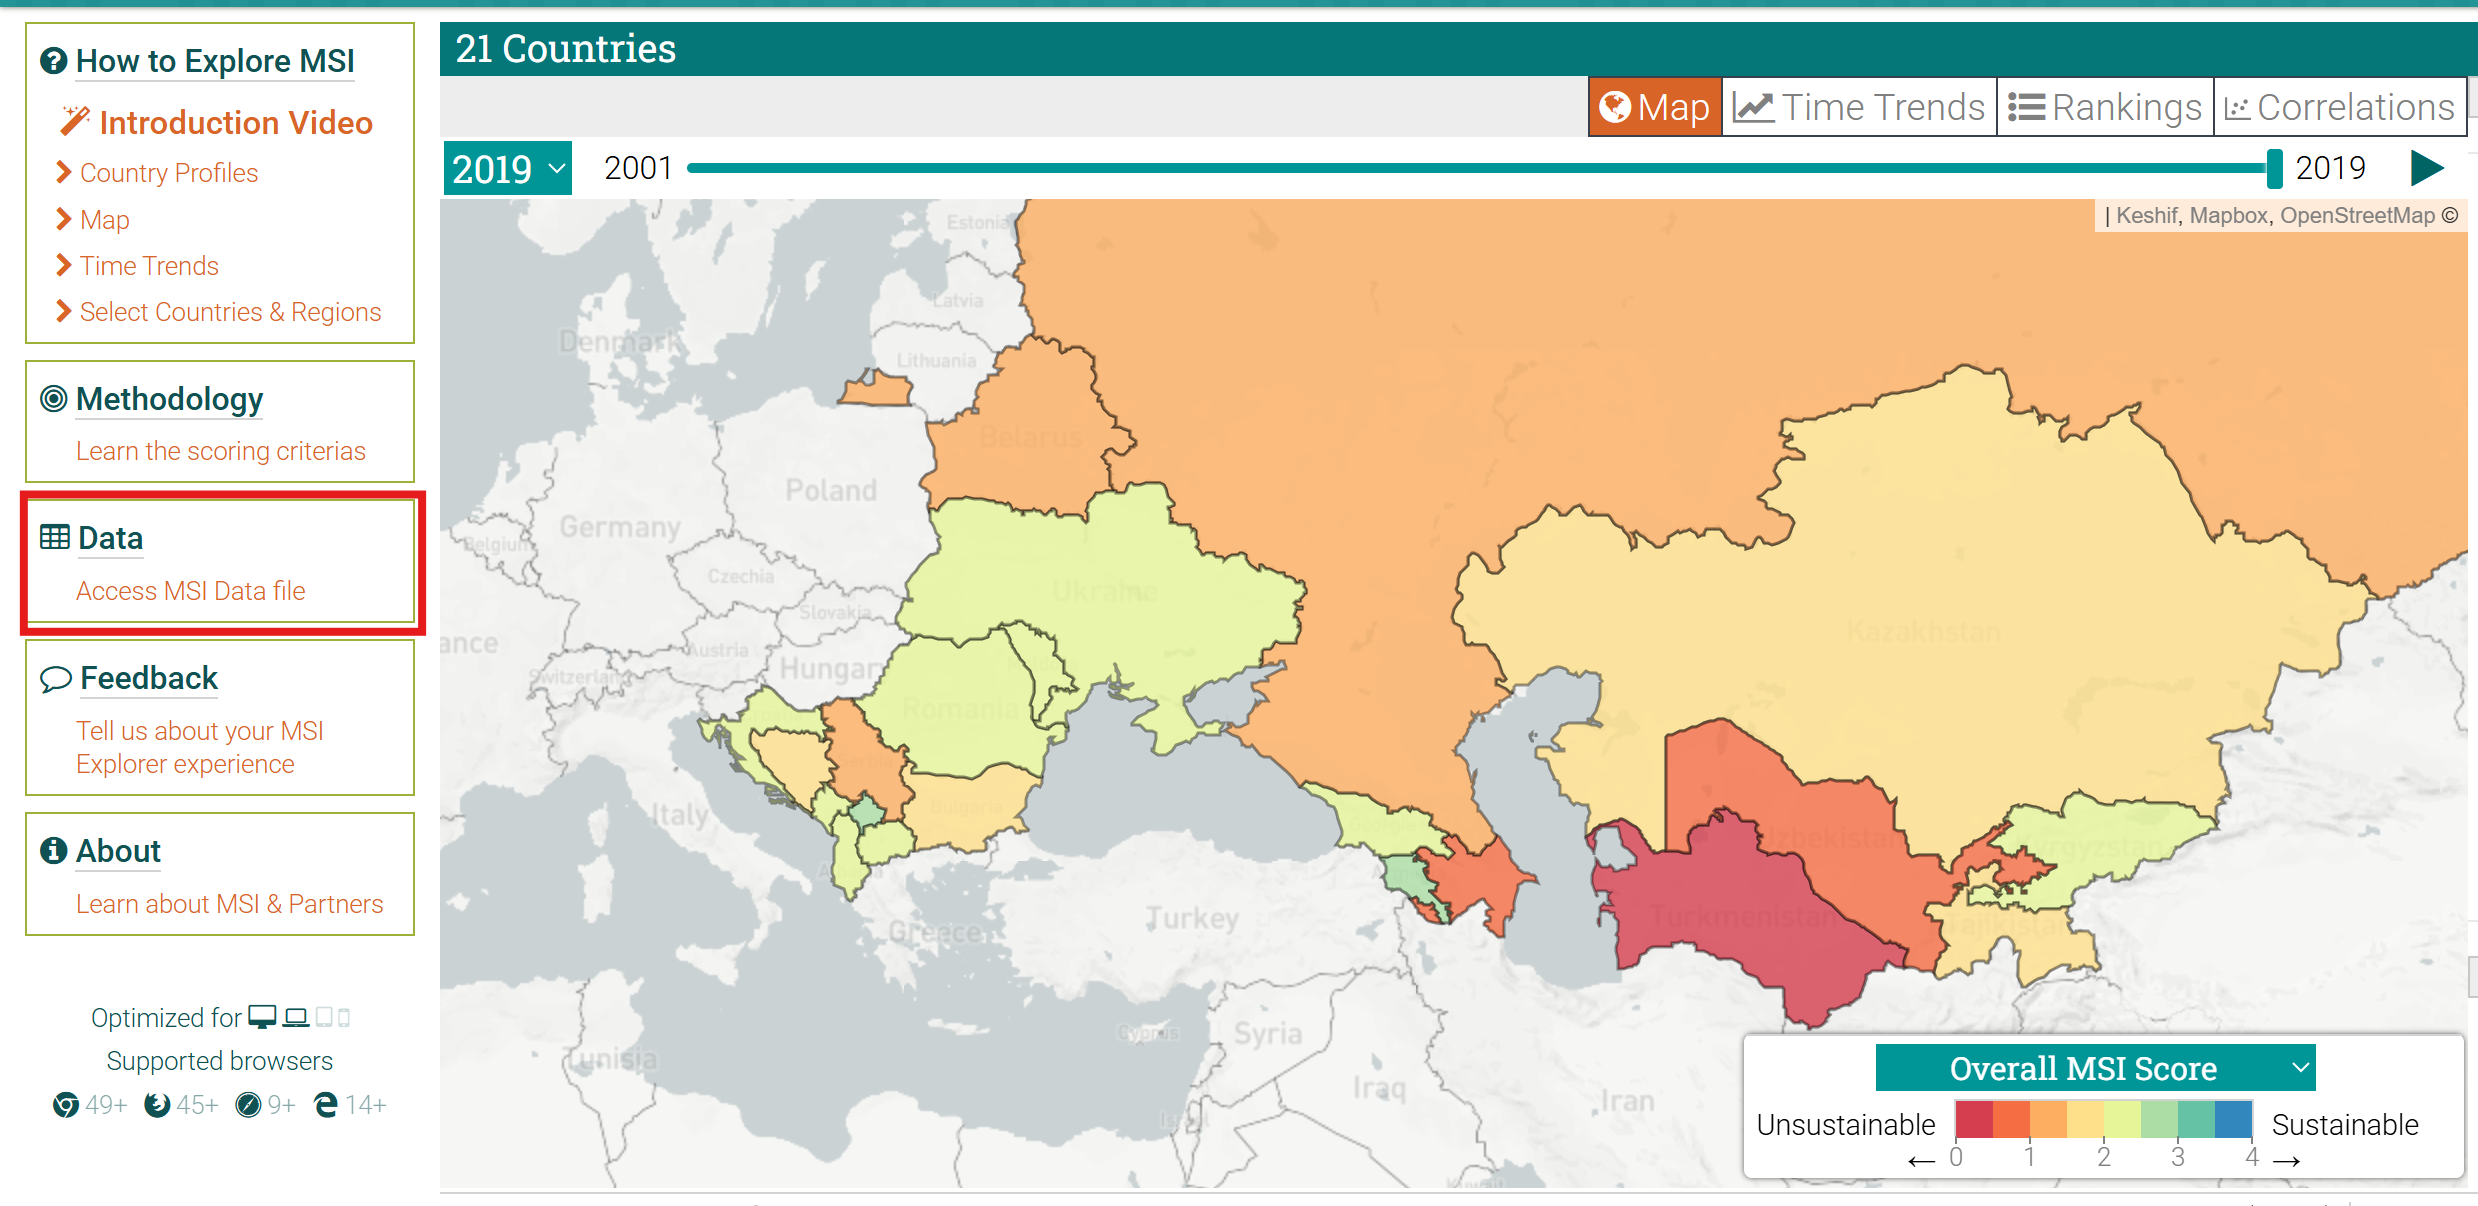The height and width of the screenshot is (1206, 2478).
Task: Open the 2019 year dropdown
Action: (508, 169)
